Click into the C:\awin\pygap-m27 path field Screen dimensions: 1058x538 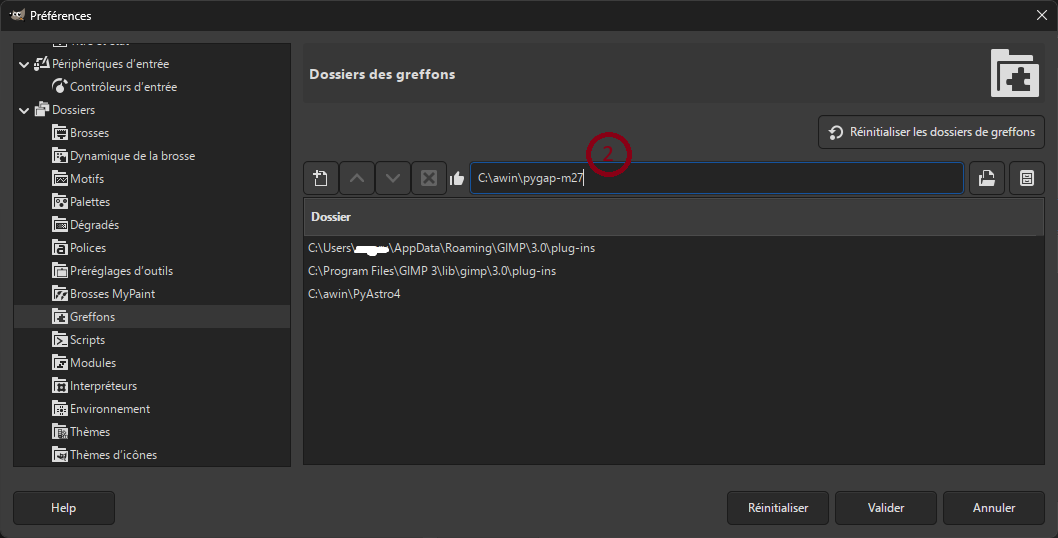point(717,178)
